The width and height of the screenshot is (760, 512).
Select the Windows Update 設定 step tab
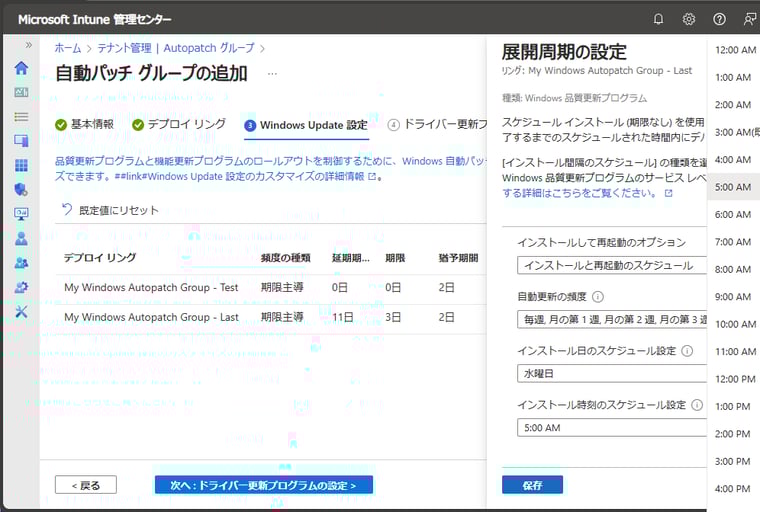coord(306,125)
